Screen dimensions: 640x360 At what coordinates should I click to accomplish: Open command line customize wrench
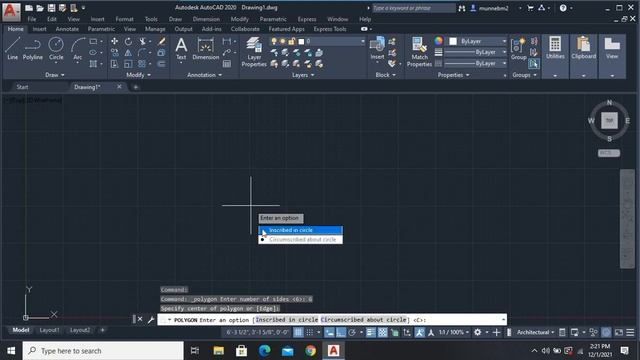151,320
